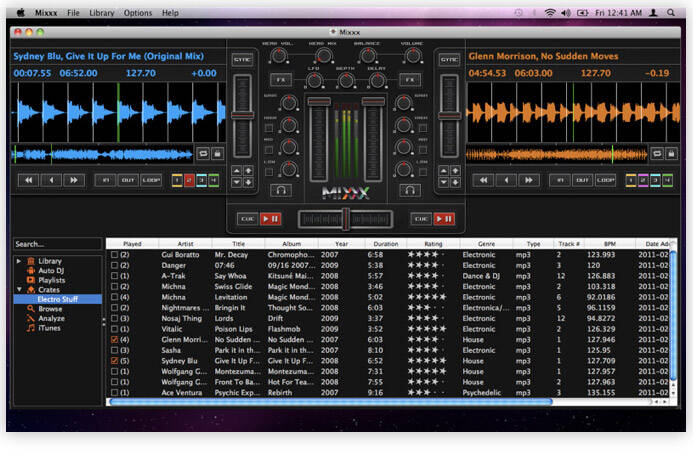Screen dimensions: 693x464
Task: Click left deck SYNC button
Action: pyautogui.click(x=242, y=60)
